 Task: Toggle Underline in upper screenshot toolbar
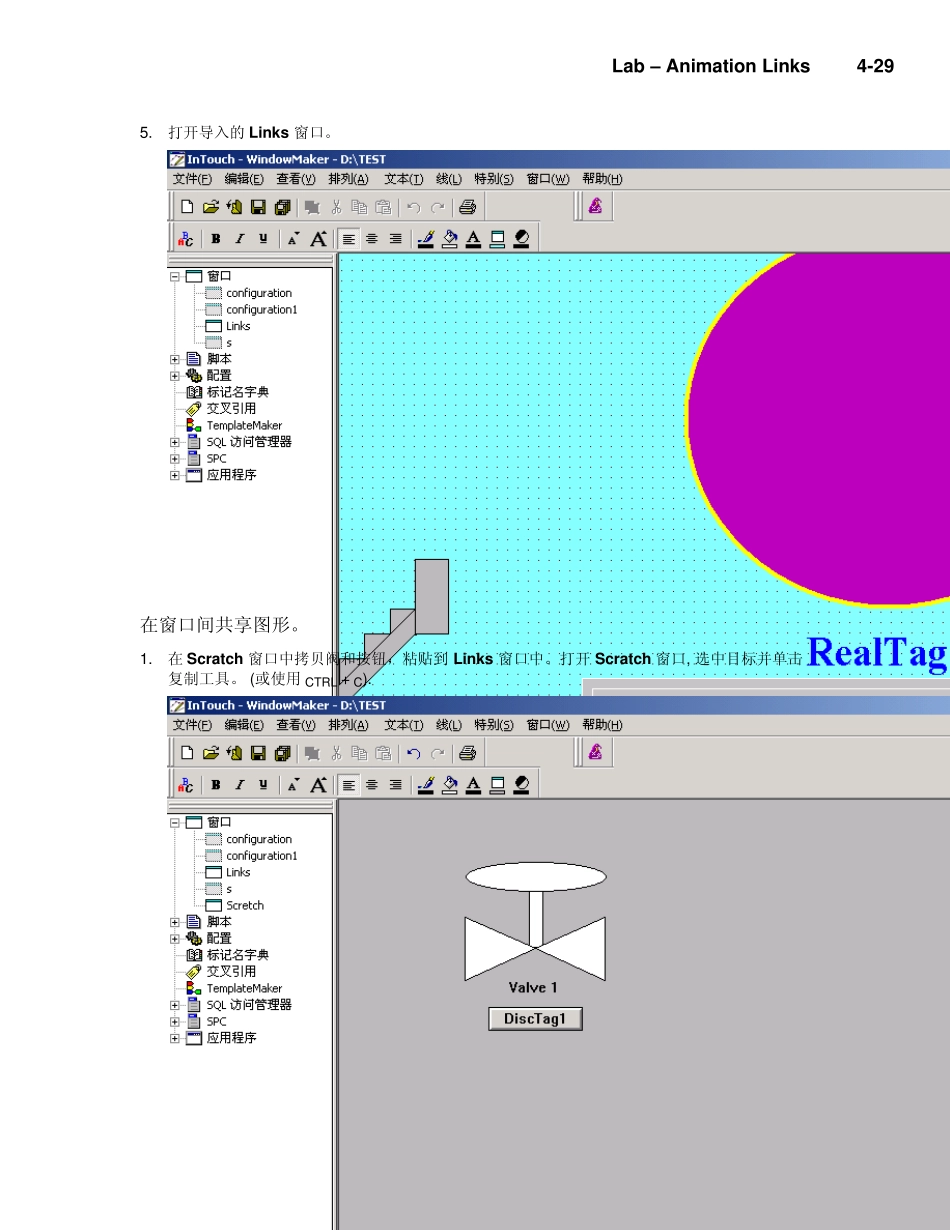(x=263, y=238)
